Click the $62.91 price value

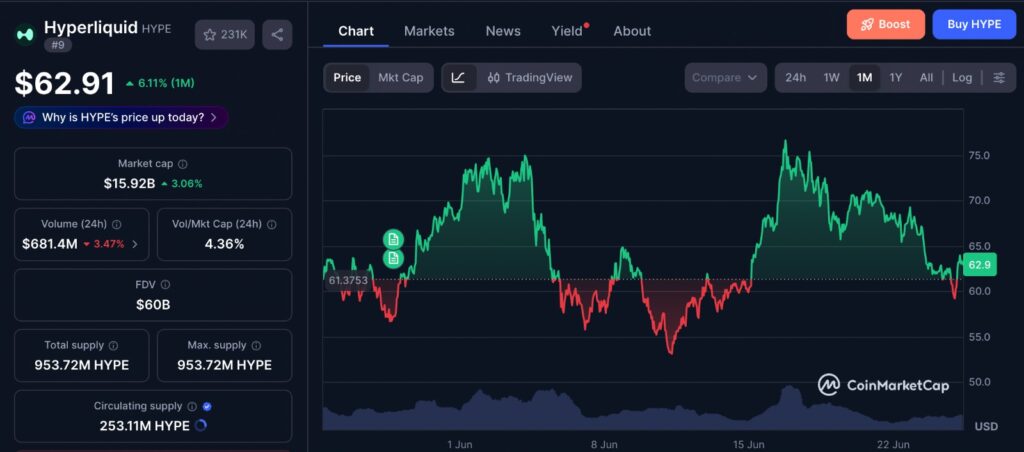pyautogui.click(x=65, y=84)
